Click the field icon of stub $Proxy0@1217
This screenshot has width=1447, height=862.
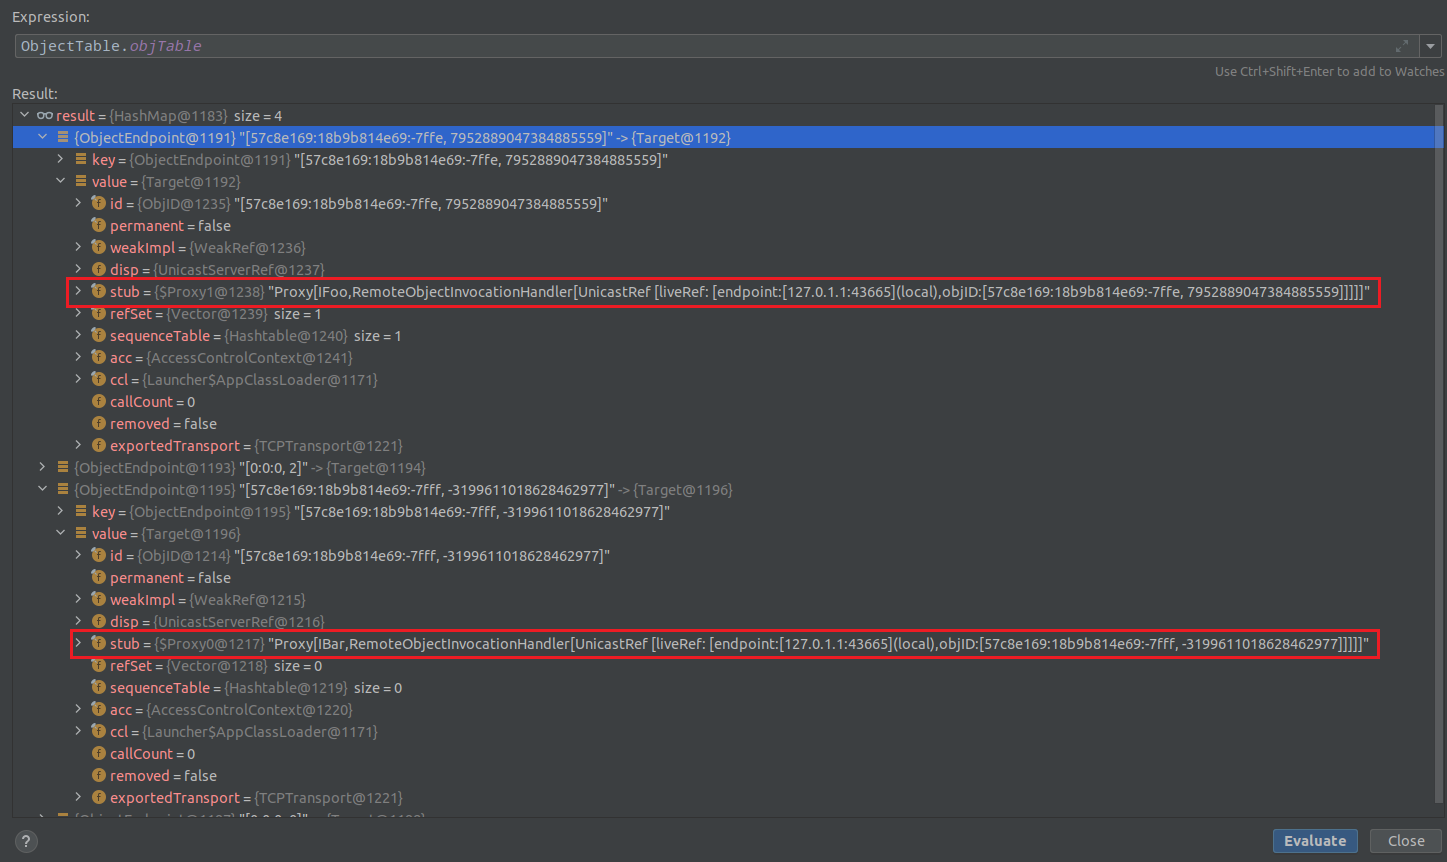(98, 644)
